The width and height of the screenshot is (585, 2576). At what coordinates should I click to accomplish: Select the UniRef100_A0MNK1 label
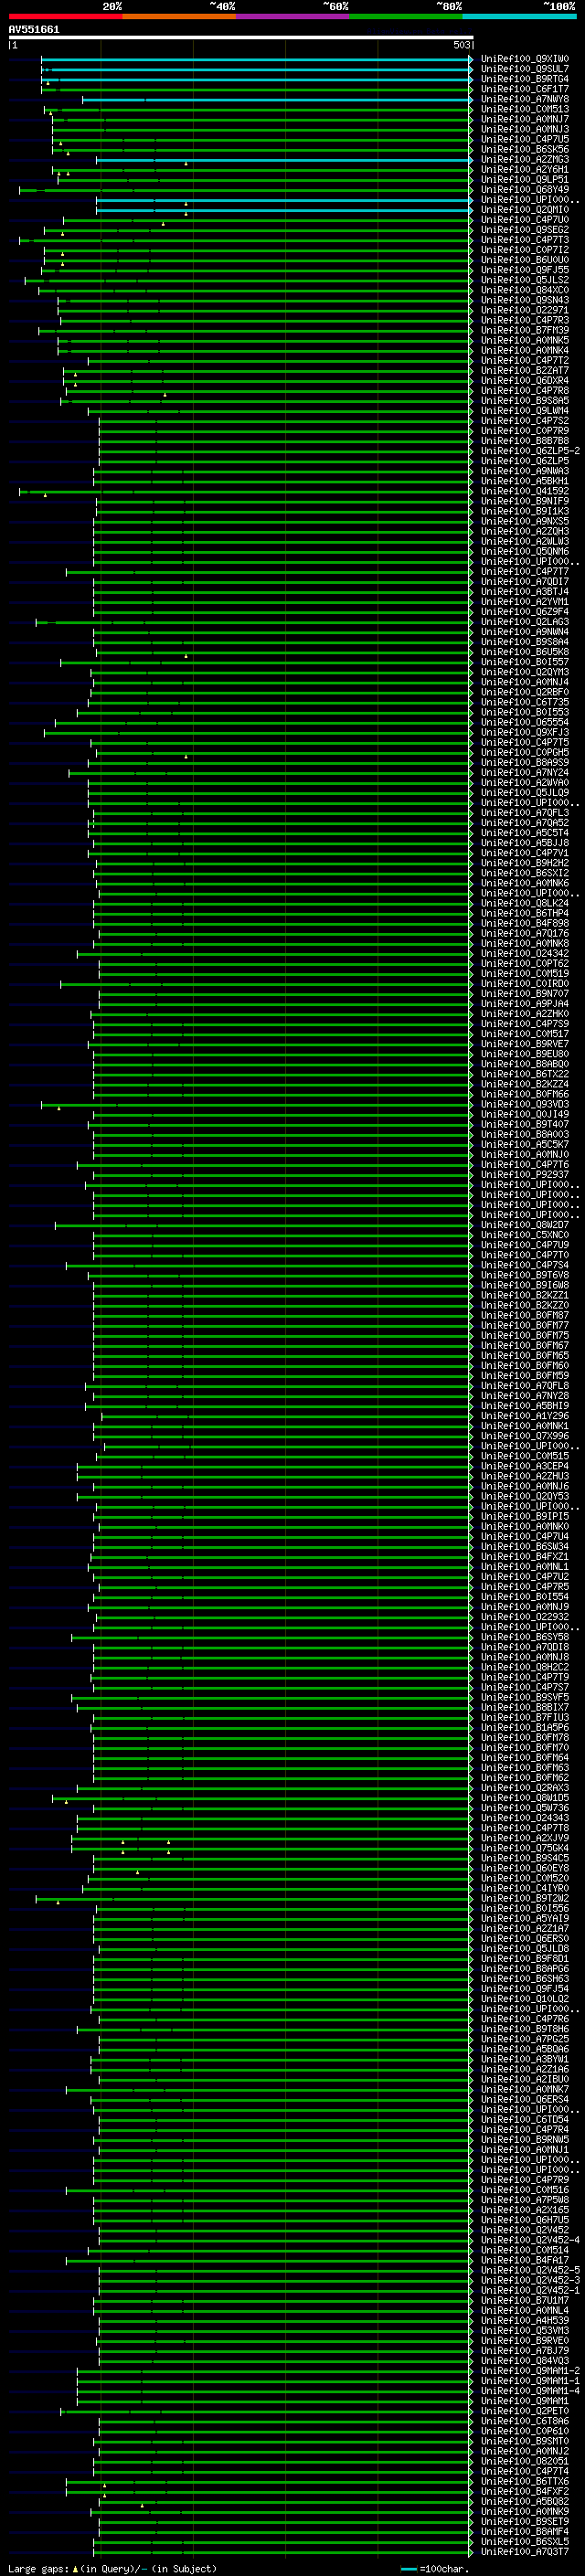point(525,1426)
